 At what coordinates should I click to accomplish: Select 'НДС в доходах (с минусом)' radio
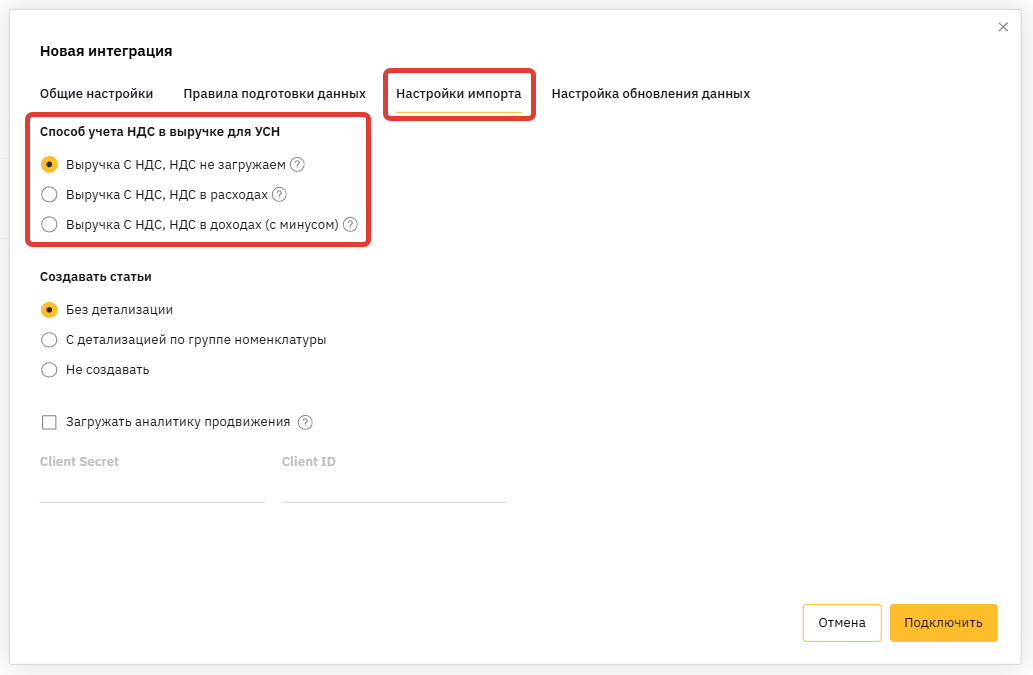(x=49, y=225)
